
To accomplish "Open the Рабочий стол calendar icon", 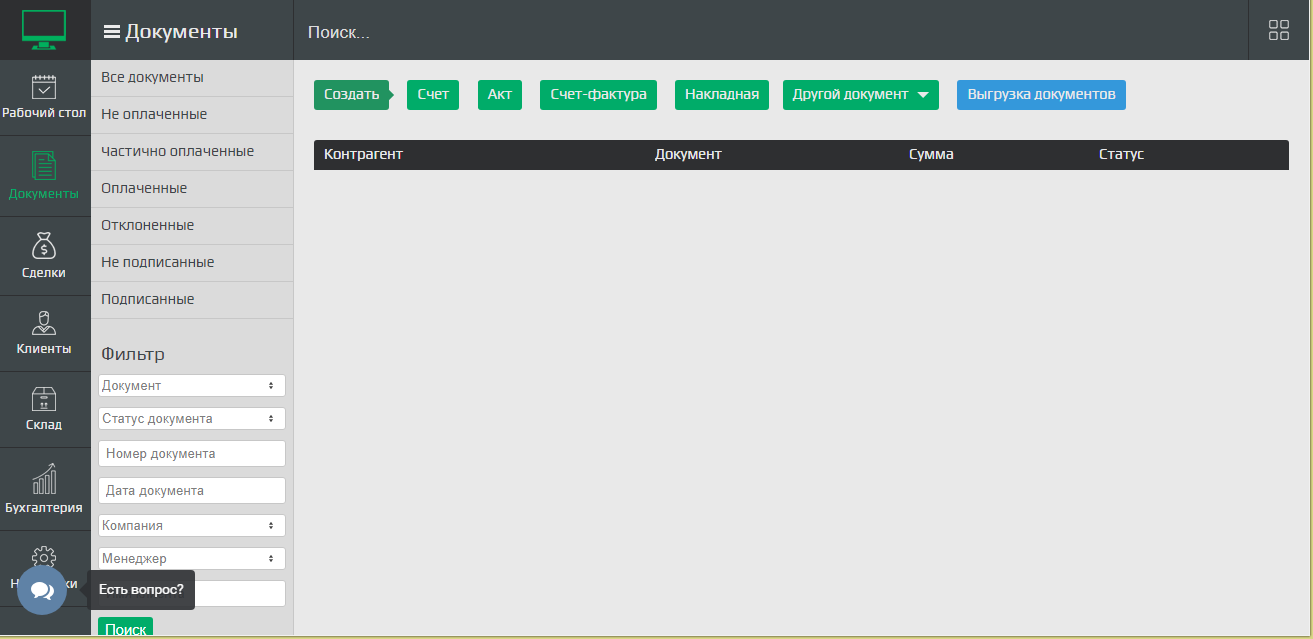I will click(44, 88).
